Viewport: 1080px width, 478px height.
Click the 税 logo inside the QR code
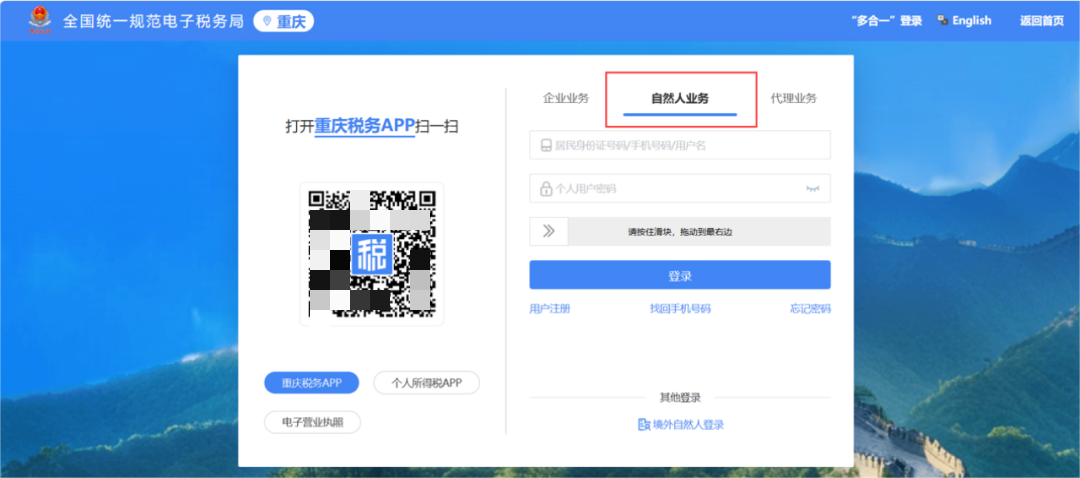(x=372, y=254)
